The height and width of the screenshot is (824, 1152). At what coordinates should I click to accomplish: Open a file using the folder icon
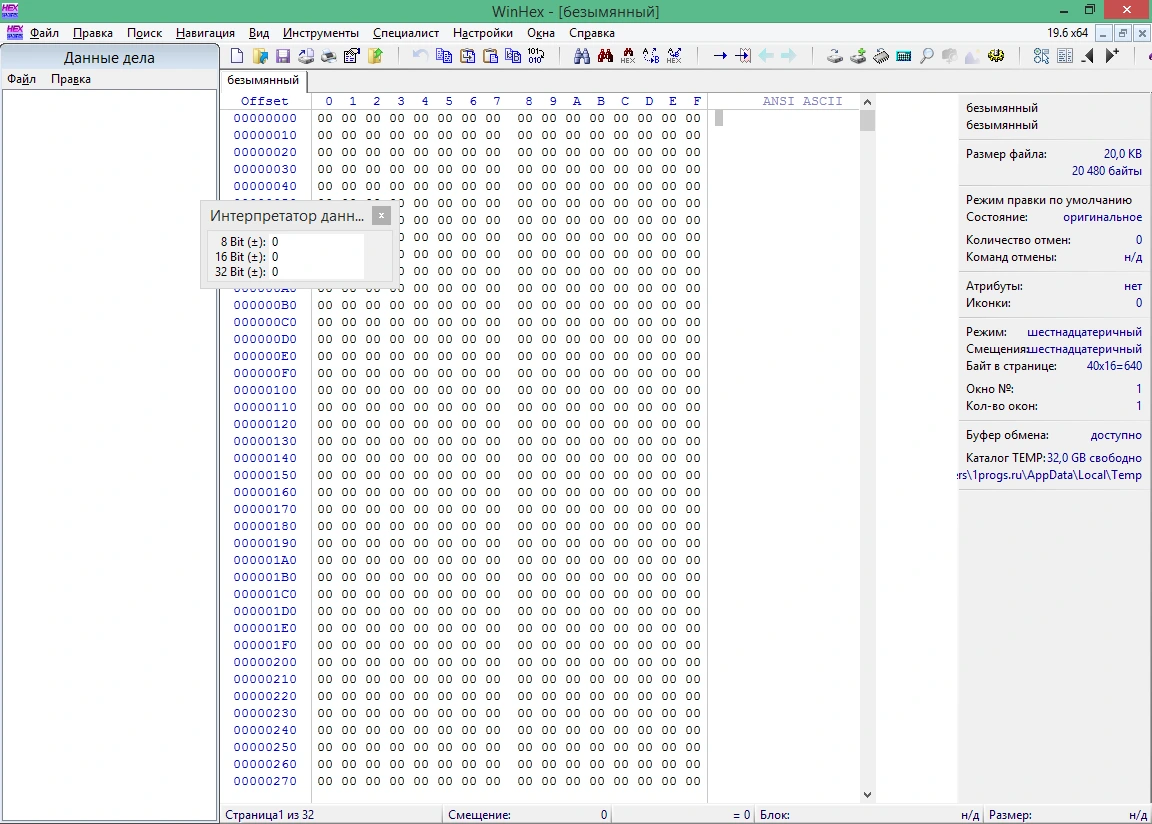click(260, 56)
